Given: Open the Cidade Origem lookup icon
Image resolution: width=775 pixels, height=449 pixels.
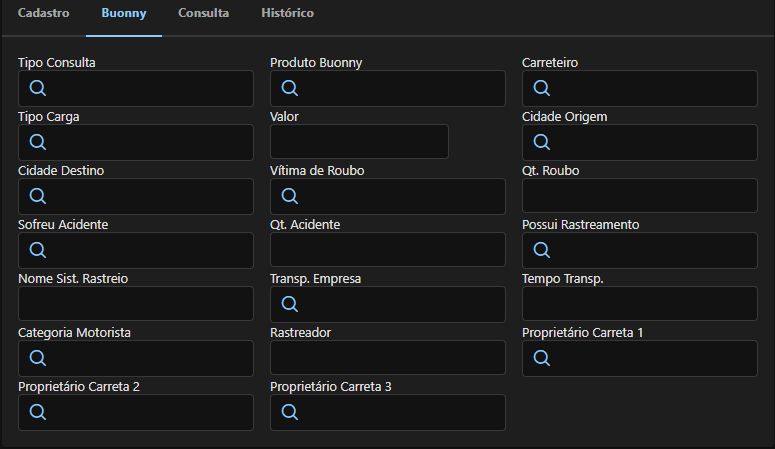Looking at the screenshot, I should (542, 142).
